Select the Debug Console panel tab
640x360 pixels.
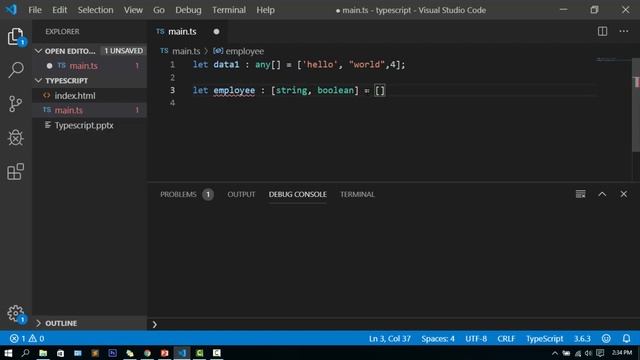coord(298,194)
